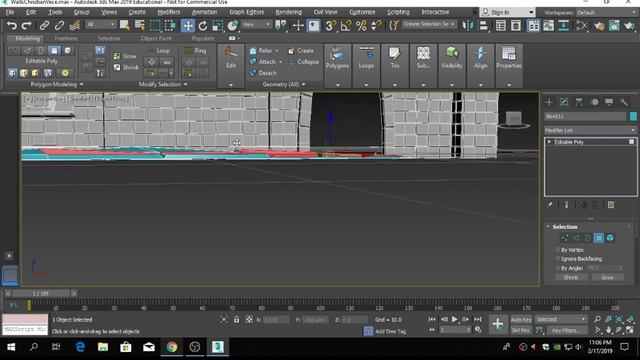640x360 pixels.
Task: Click the Detach geometry button
Action: [263, 73]
